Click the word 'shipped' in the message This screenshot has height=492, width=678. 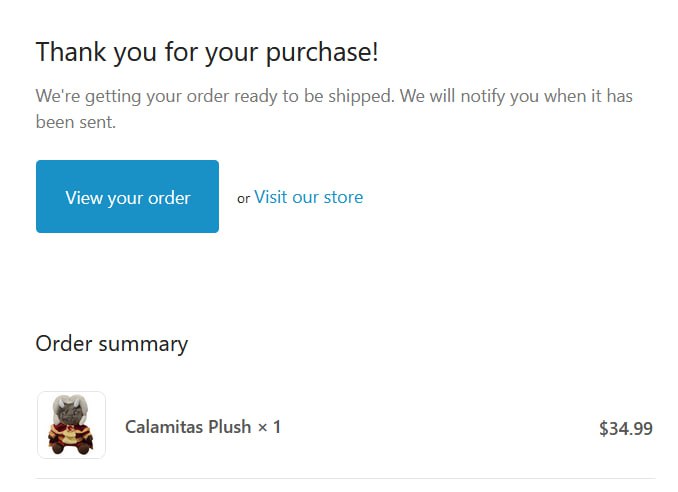pos(360,96)
